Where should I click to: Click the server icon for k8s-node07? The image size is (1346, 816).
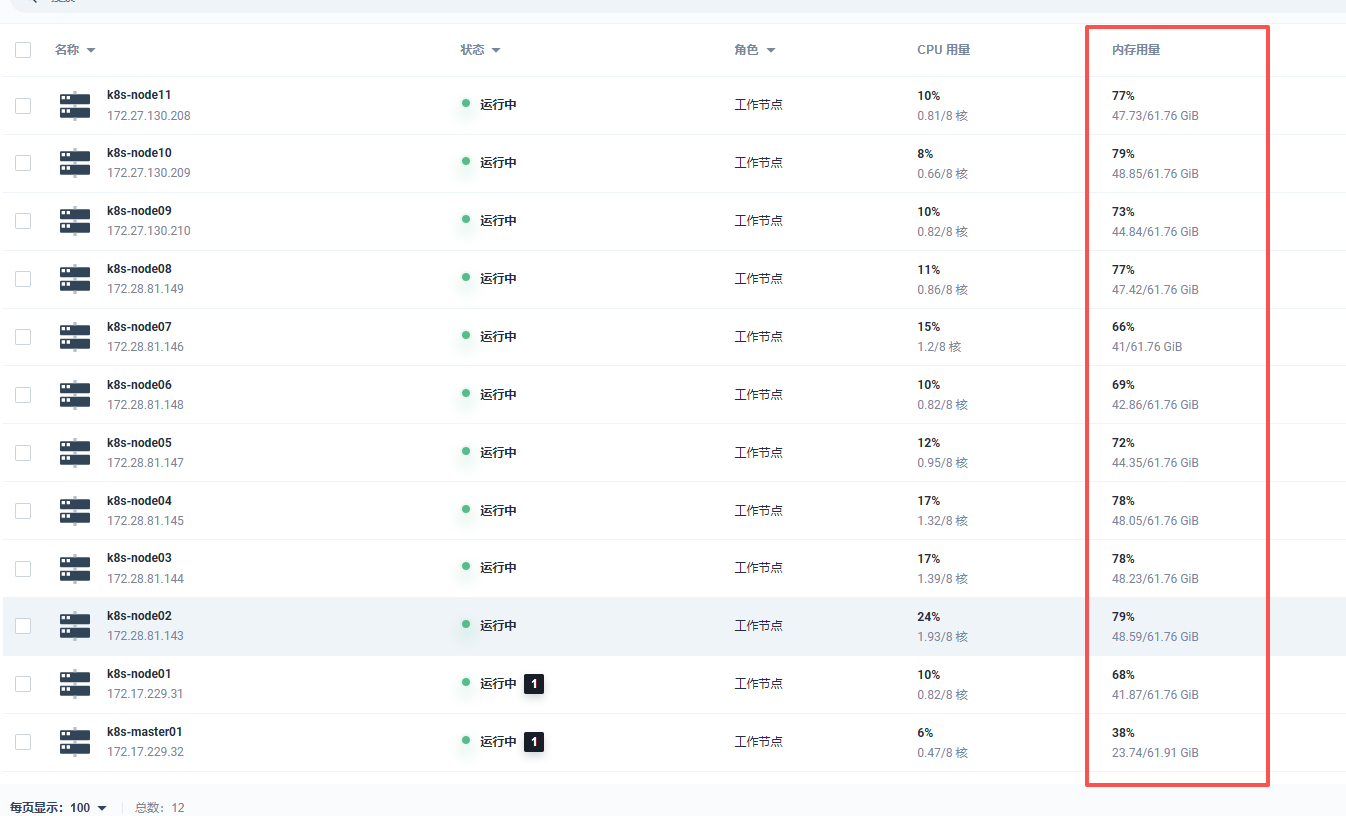[x=75, y=337]
